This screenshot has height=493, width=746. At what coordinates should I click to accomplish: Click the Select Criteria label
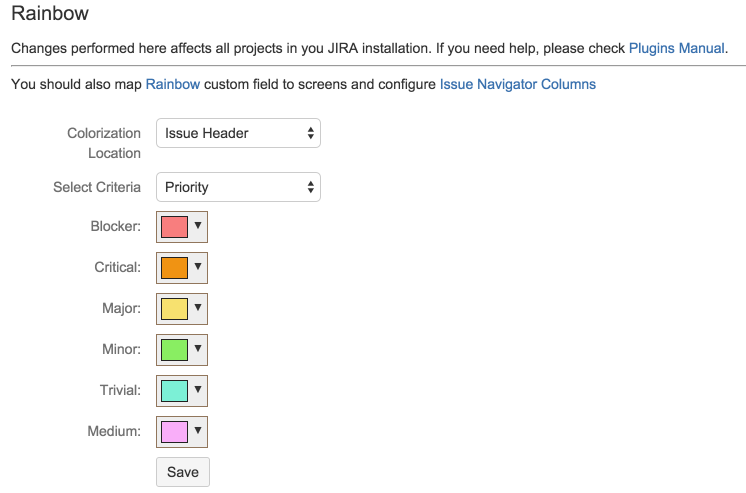pyautogui.click(x=97, y=187)
